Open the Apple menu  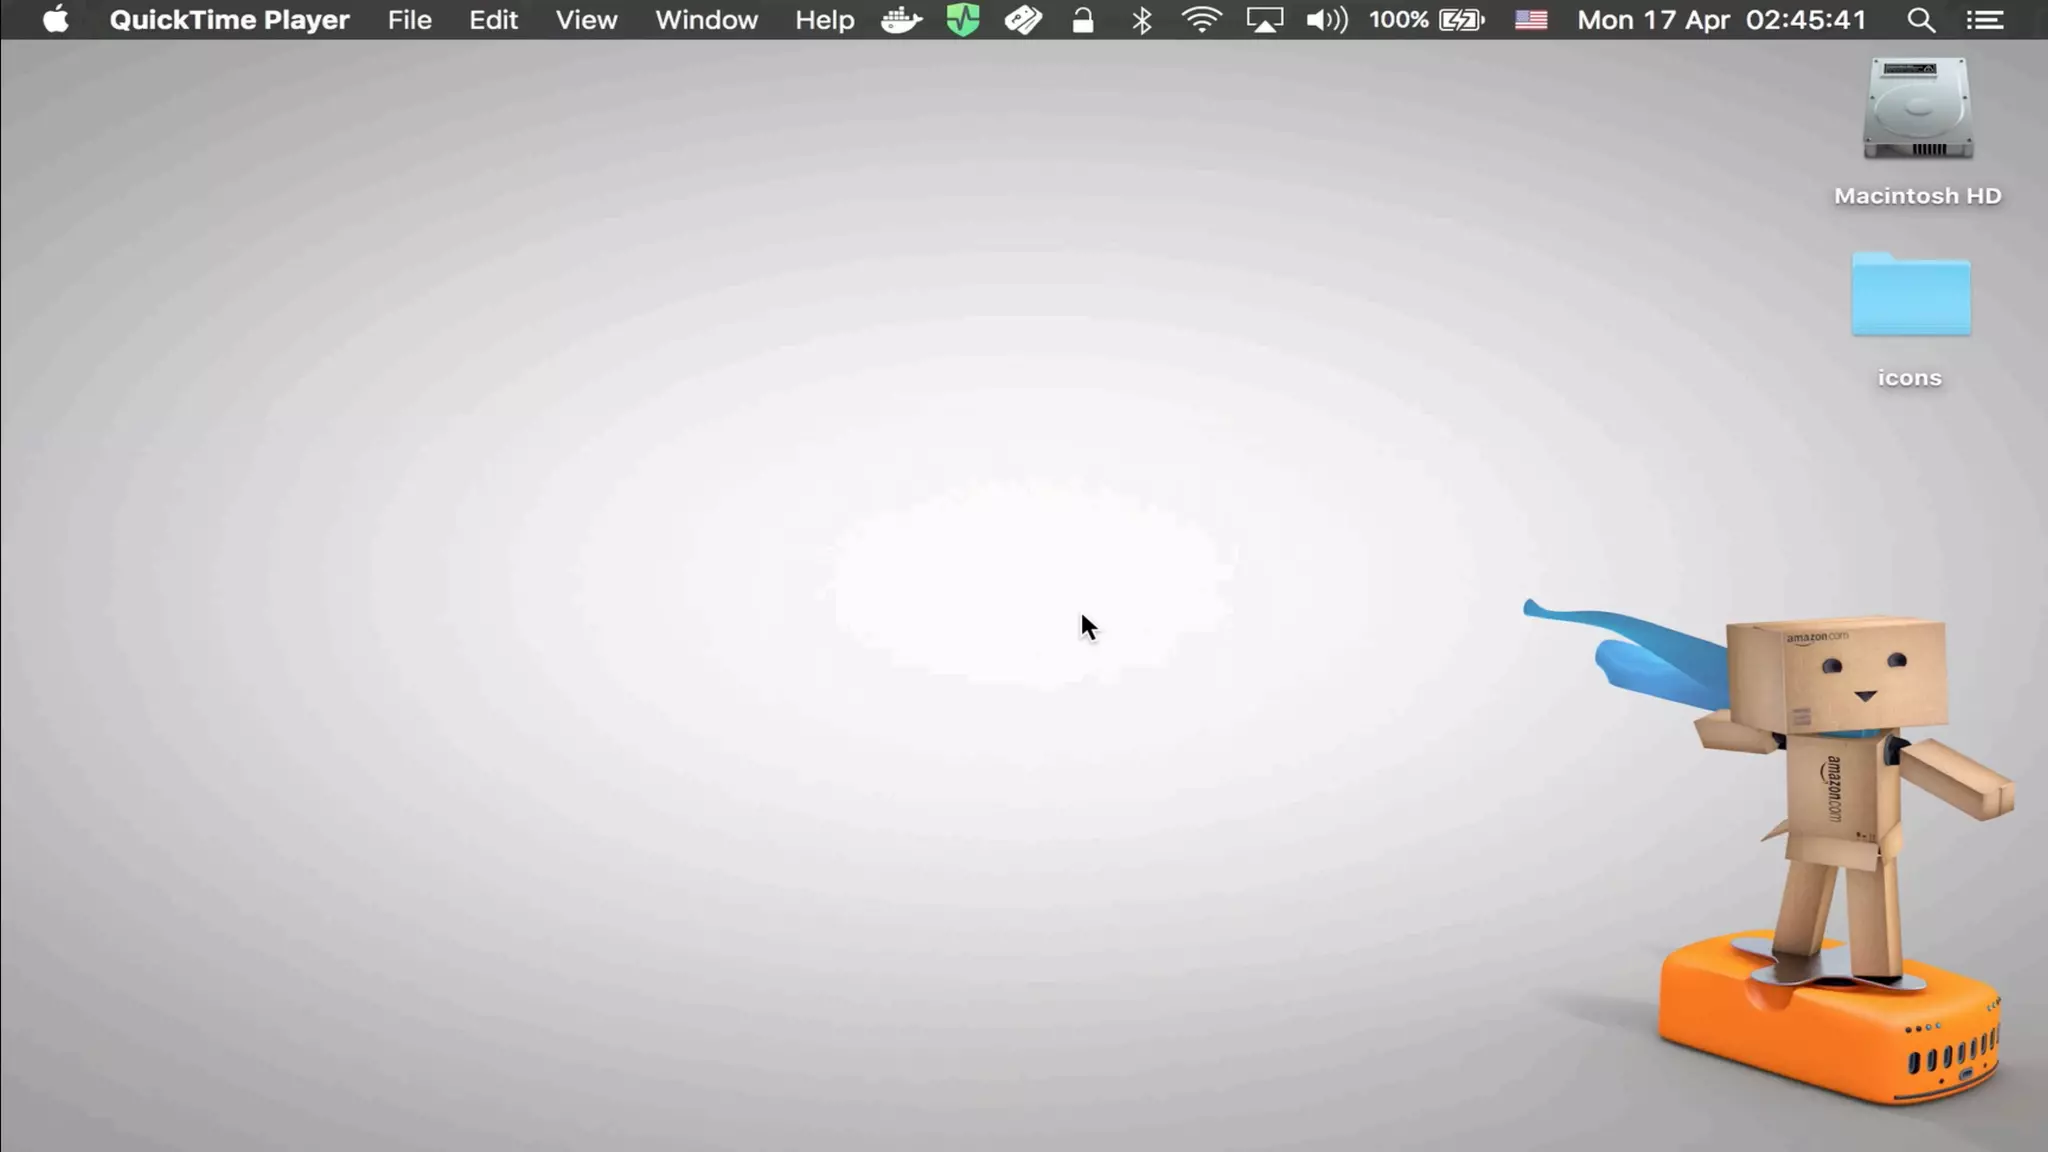tap(56, 20)
